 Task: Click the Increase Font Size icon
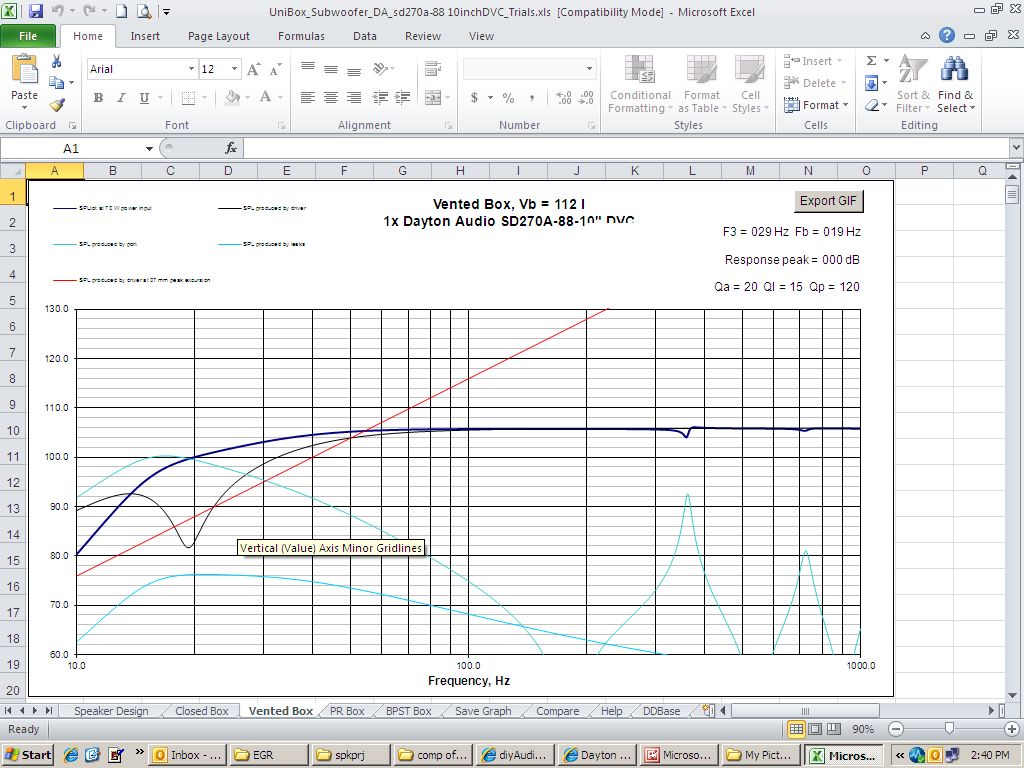click(x=254, y=69)
